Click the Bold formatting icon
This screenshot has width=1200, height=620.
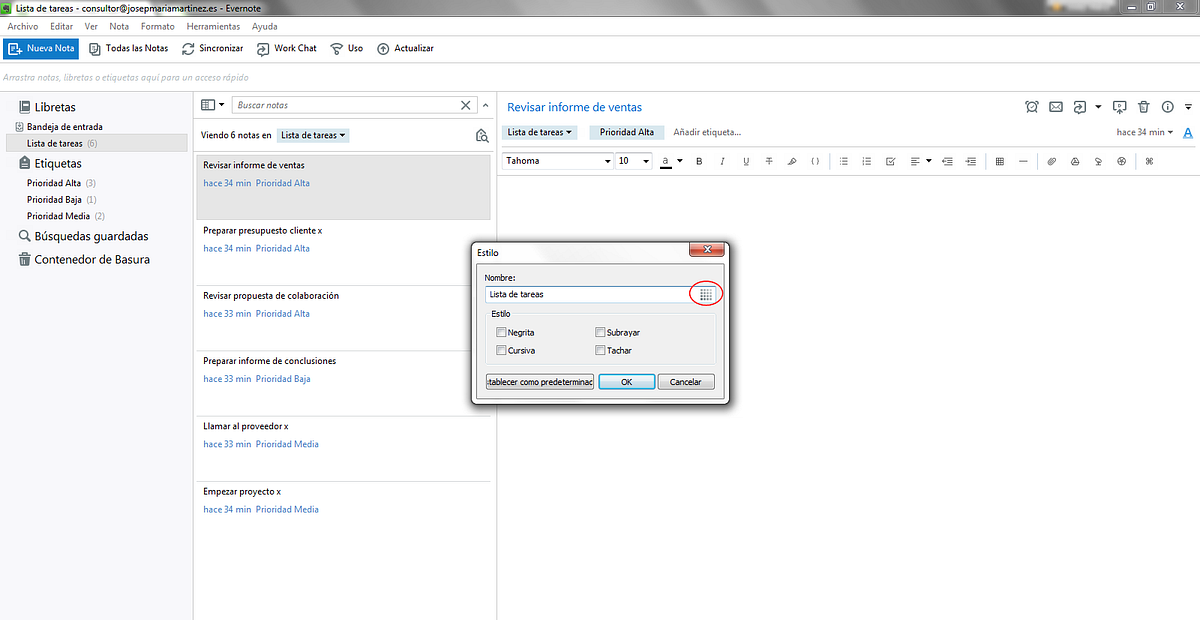[x=699, y=161]
